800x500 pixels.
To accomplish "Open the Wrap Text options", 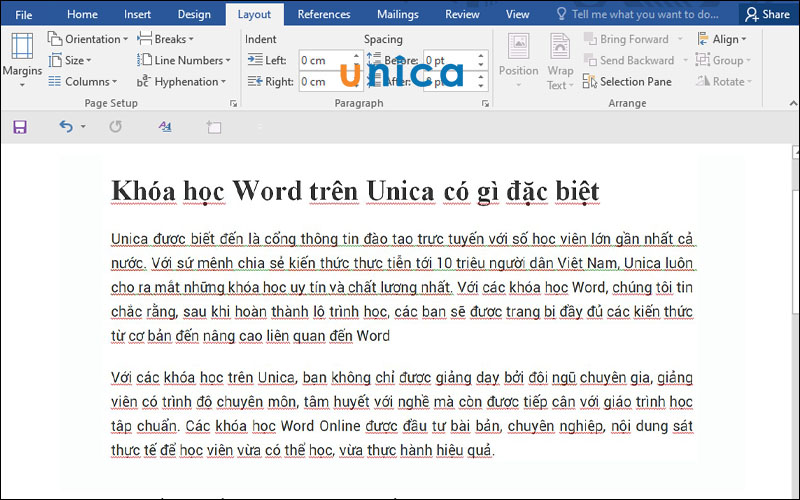I will [560, 61].
